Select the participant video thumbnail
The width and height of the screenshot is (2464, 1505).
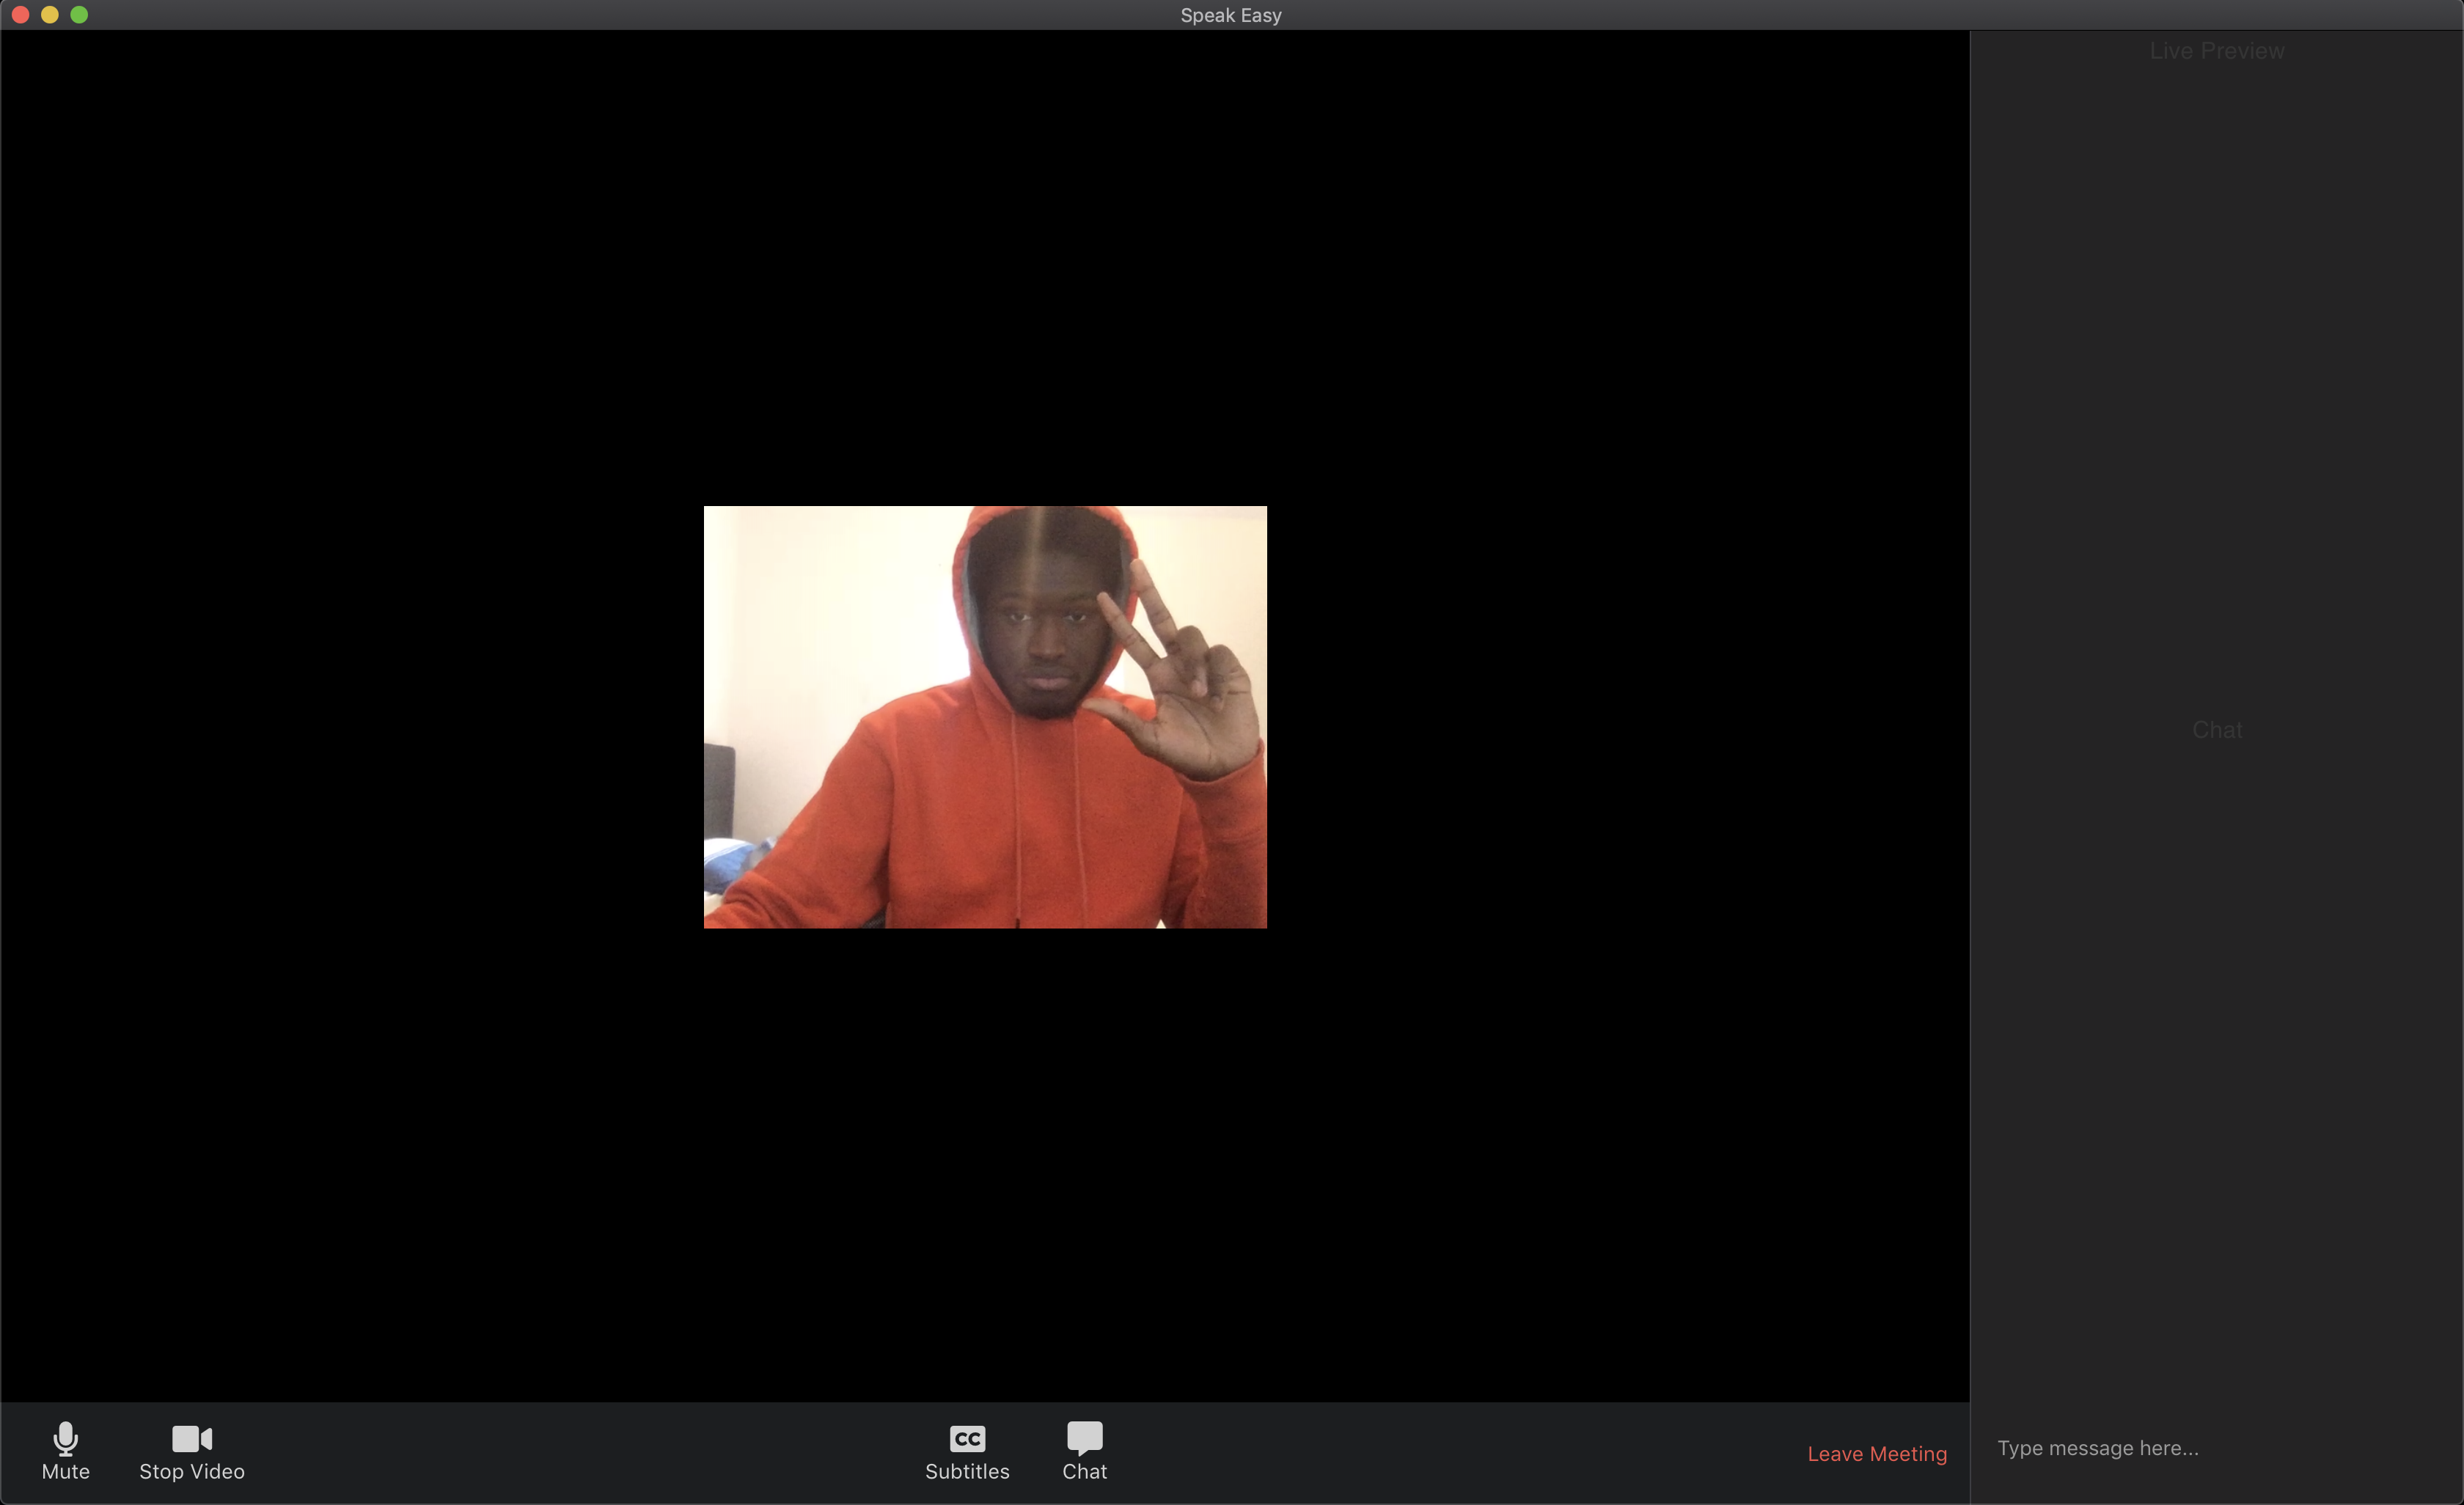(985, 717)
